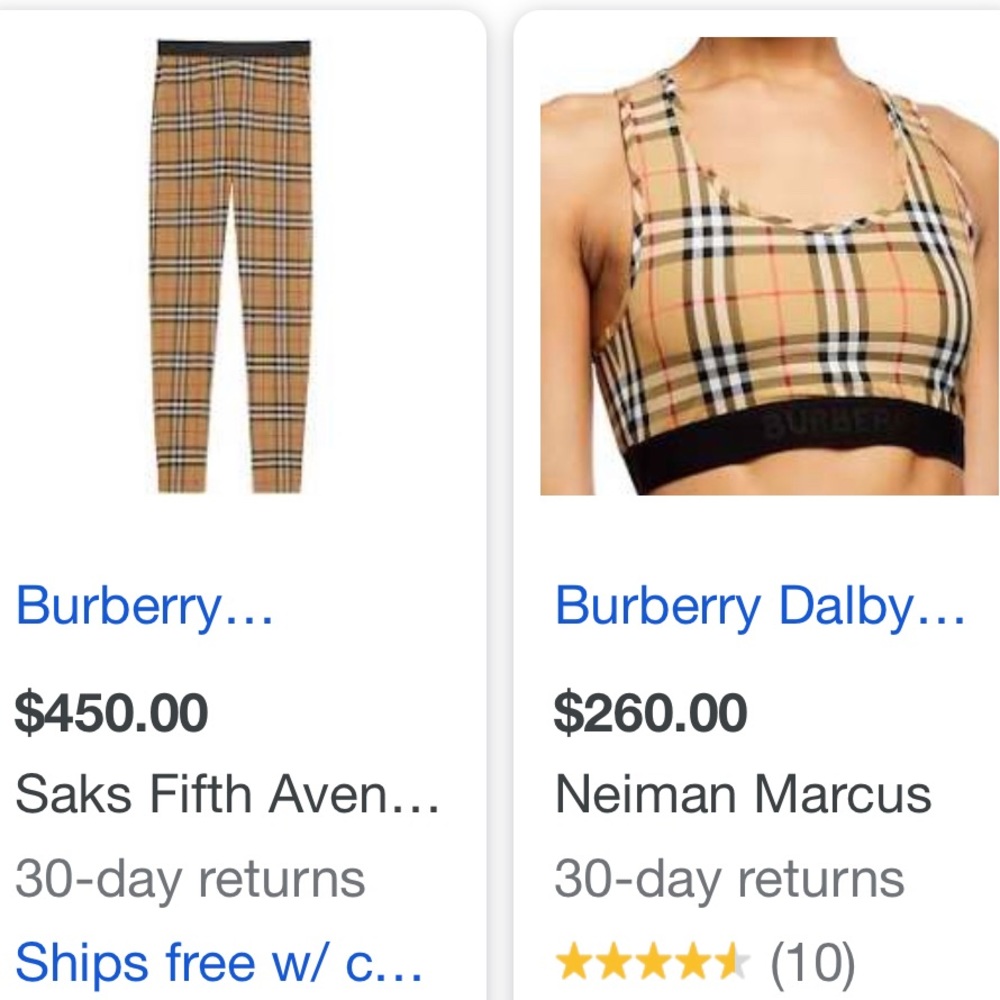The image size is (1000, 1000).
Task: Click the first gold star in the rating
Action: click(x=575, y=958)
